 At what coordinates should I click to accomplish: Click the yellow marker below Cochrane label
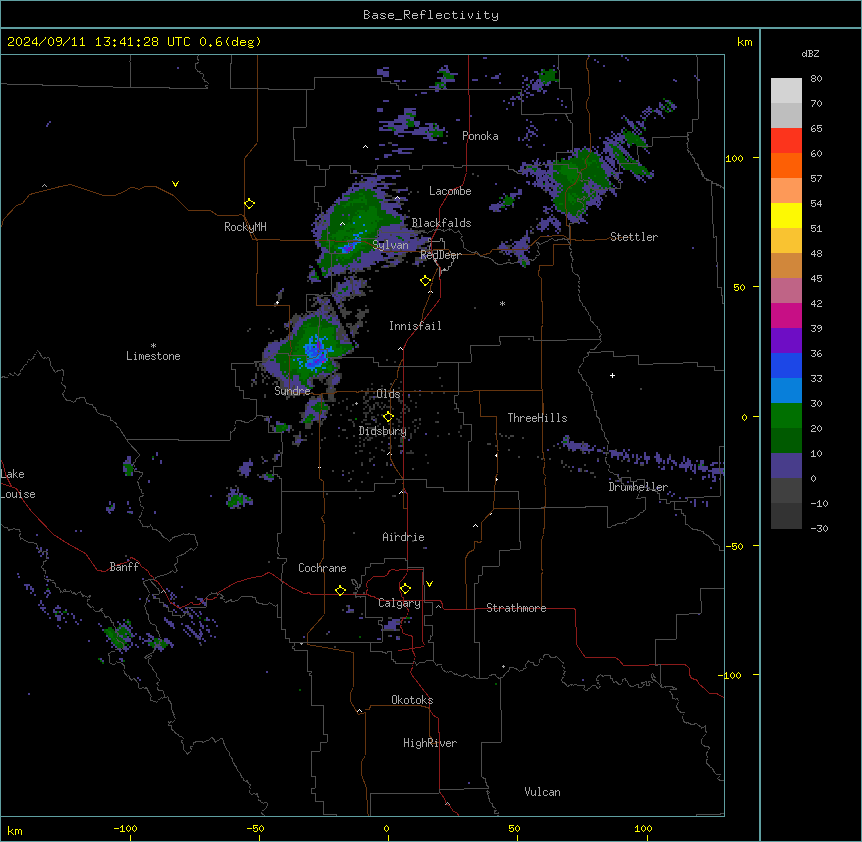coord(340,590)
